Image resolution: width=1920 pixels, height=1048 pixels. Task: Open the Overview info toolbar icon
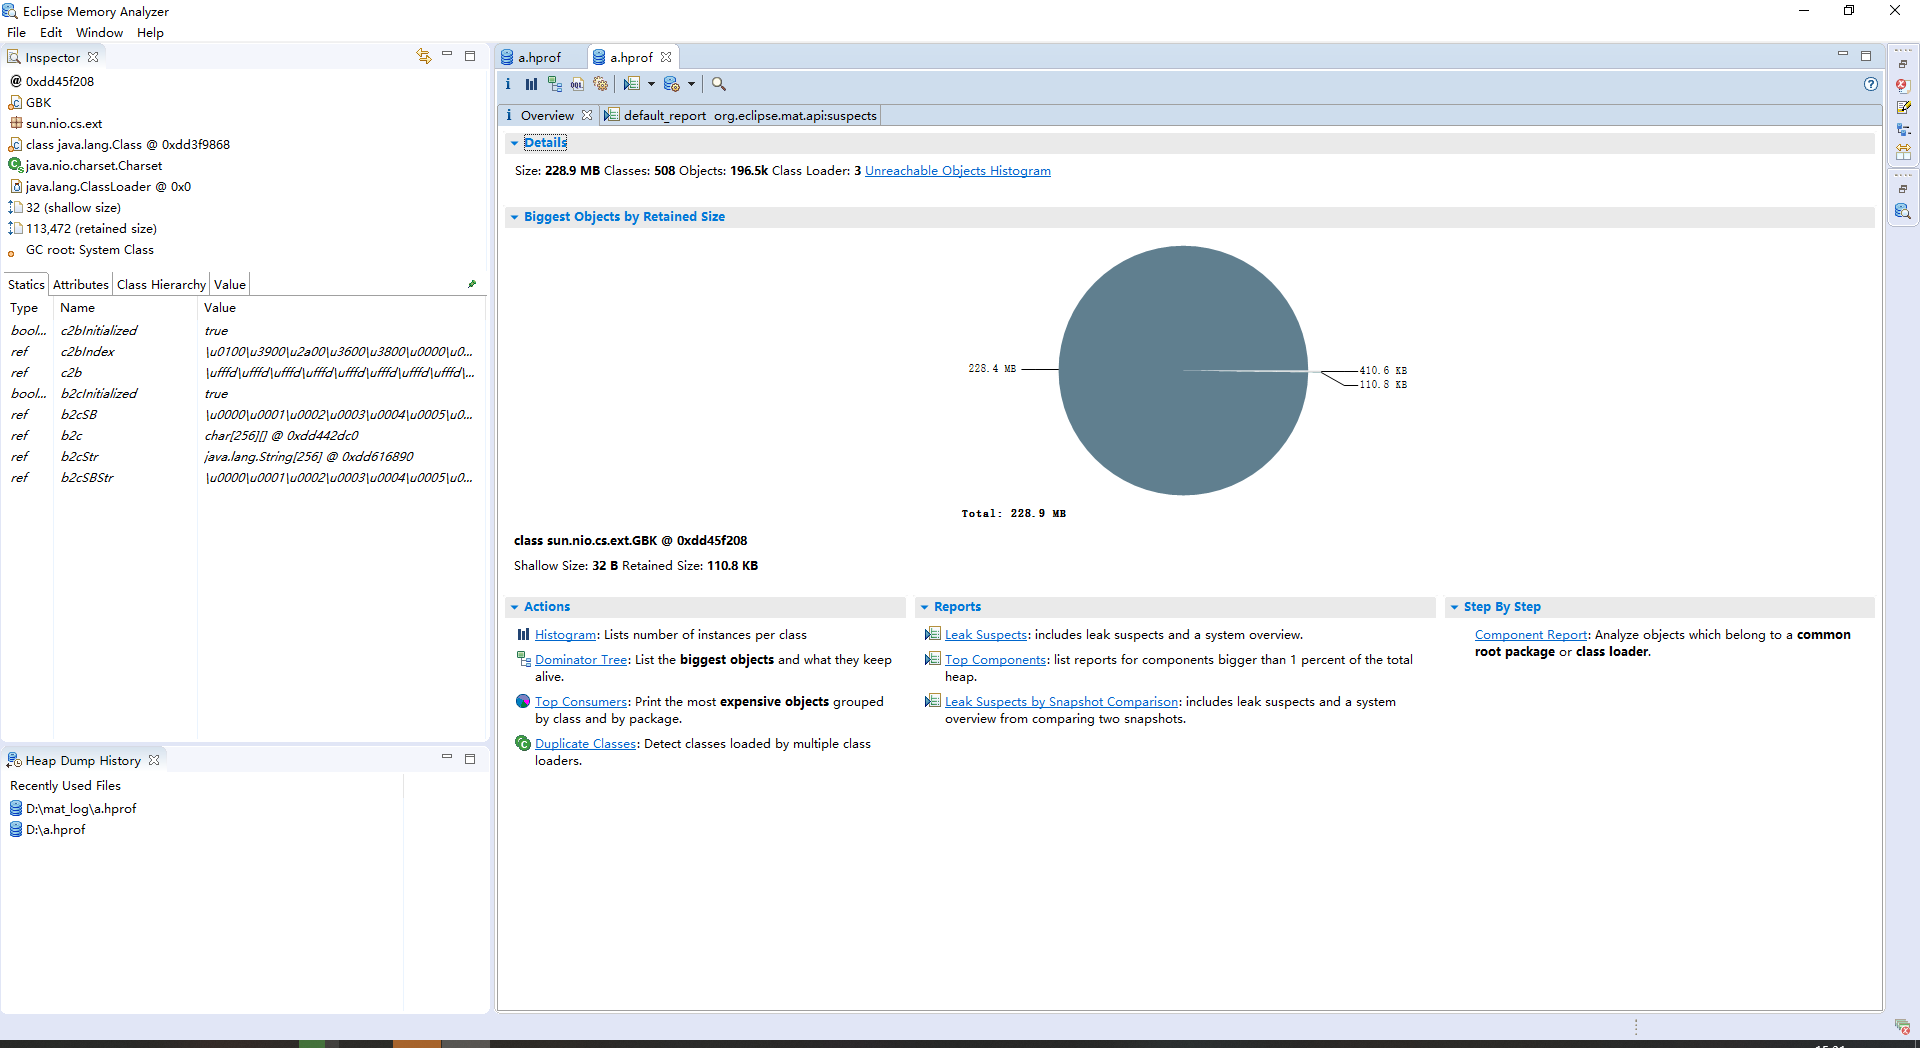(508, 84)
